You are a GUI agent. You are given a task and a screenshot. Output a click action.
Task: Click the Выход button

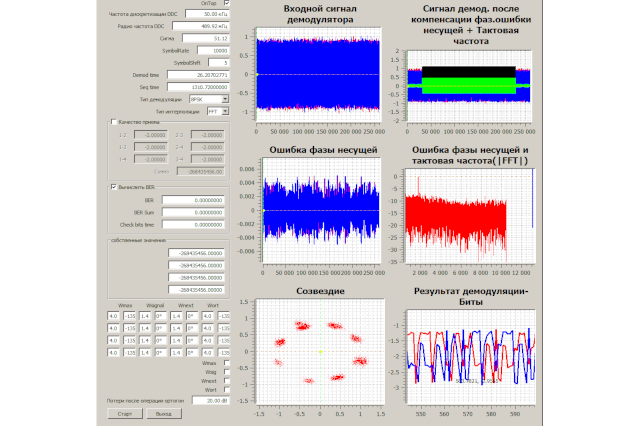click(x=162, y=413)
